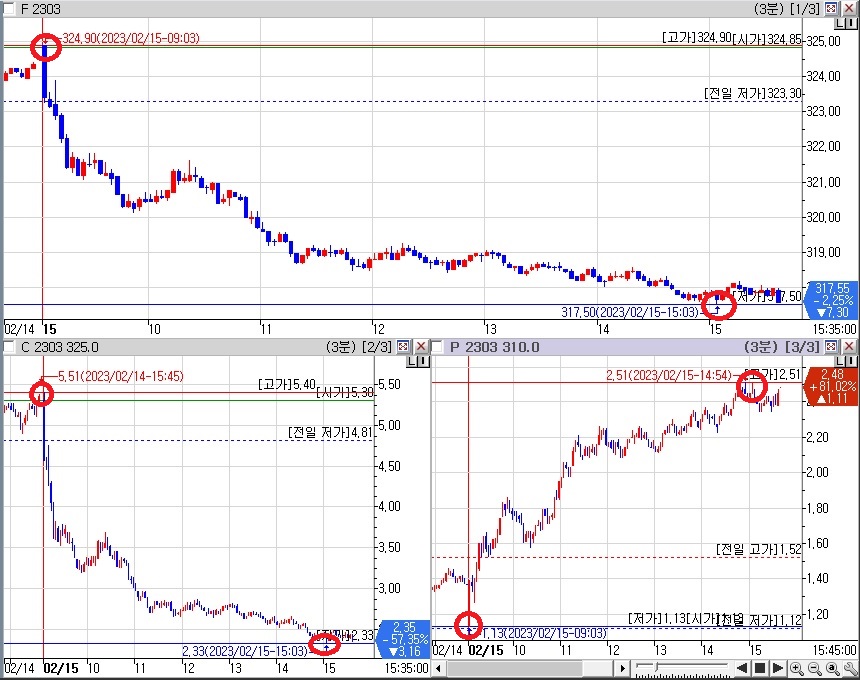Click the [1/3] indicator on F 2303
The image size is (860, 680).
(805, 9)
